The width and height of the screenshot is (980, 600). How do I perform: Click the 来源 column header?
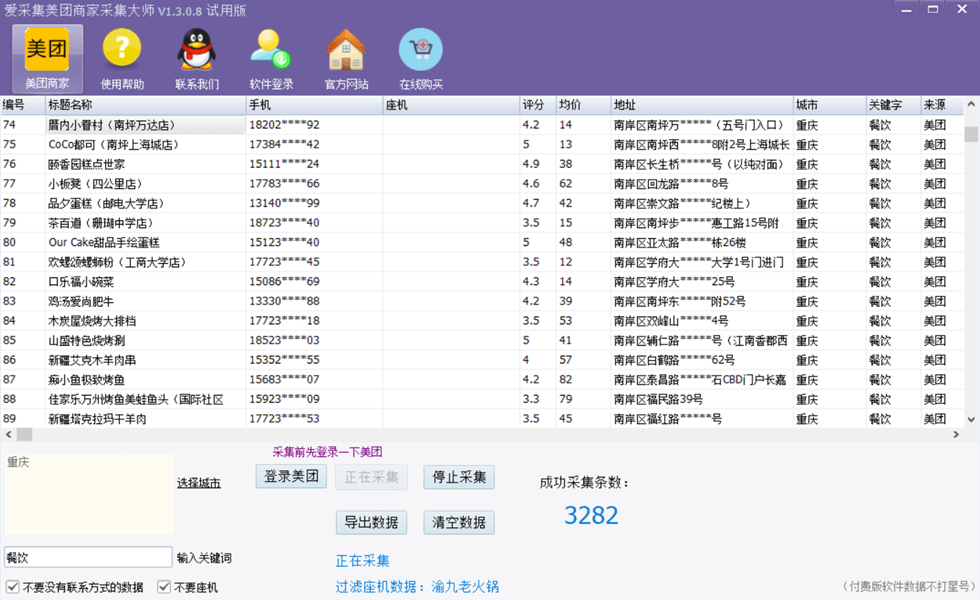(x=942, y=105)
